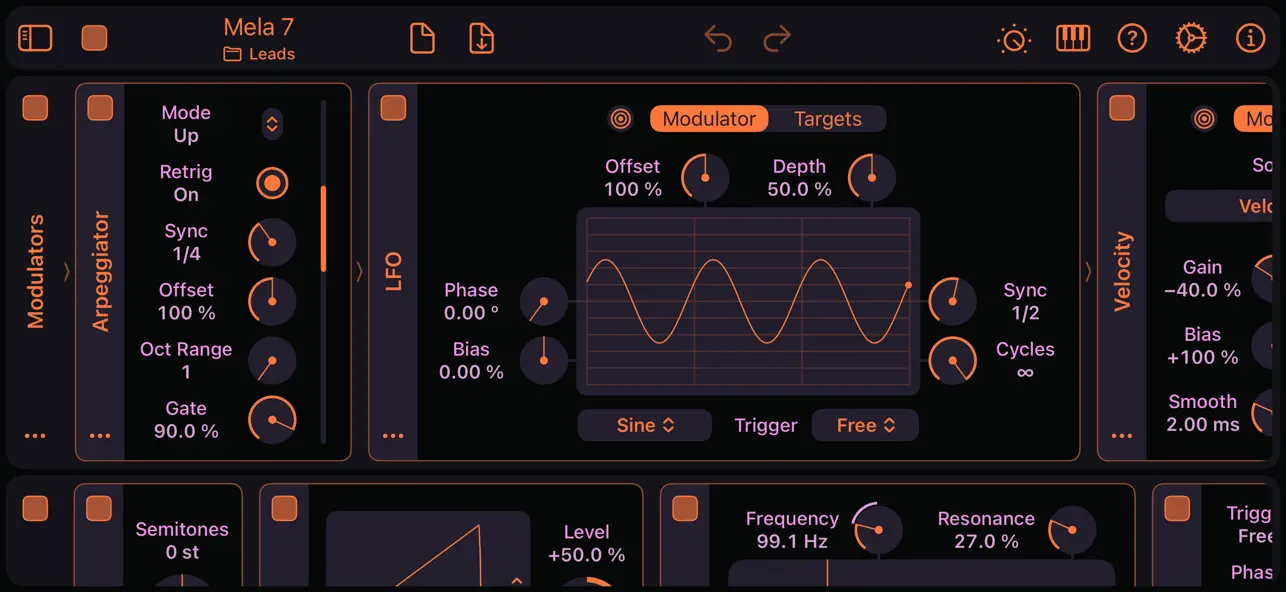This screenshot has height=592, width=1286.
Task: Open the settings gear icon
Action: (x=1191, y=38)
